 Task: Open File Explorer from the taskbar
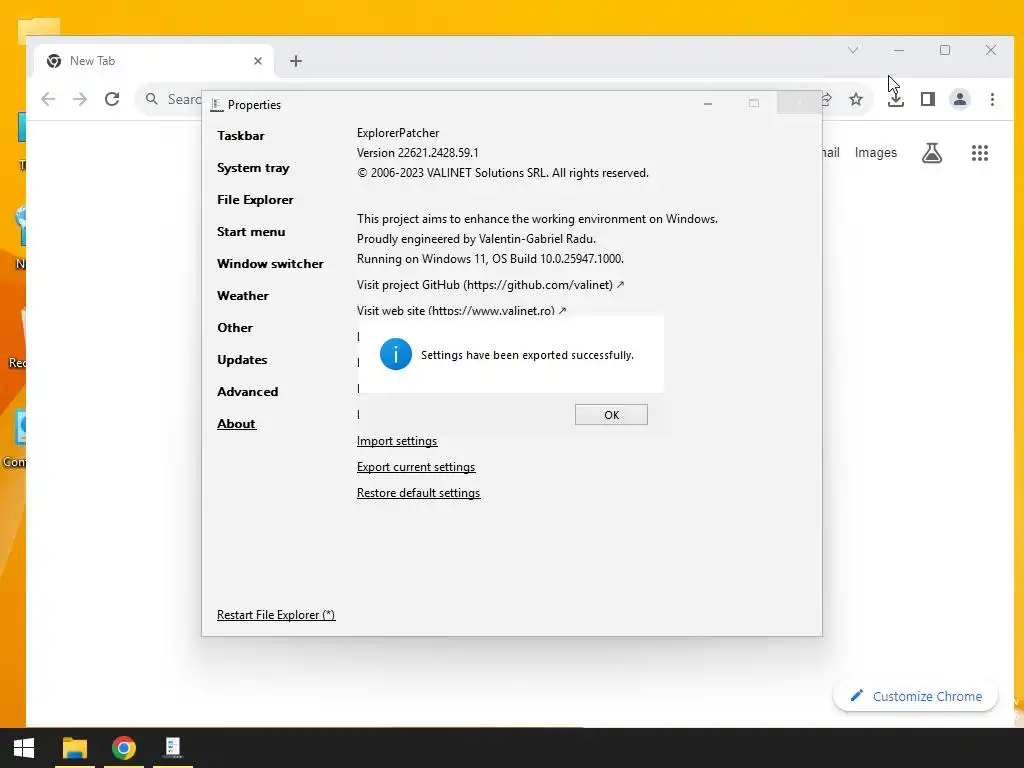pyautogui.click(x=74, y=748)
